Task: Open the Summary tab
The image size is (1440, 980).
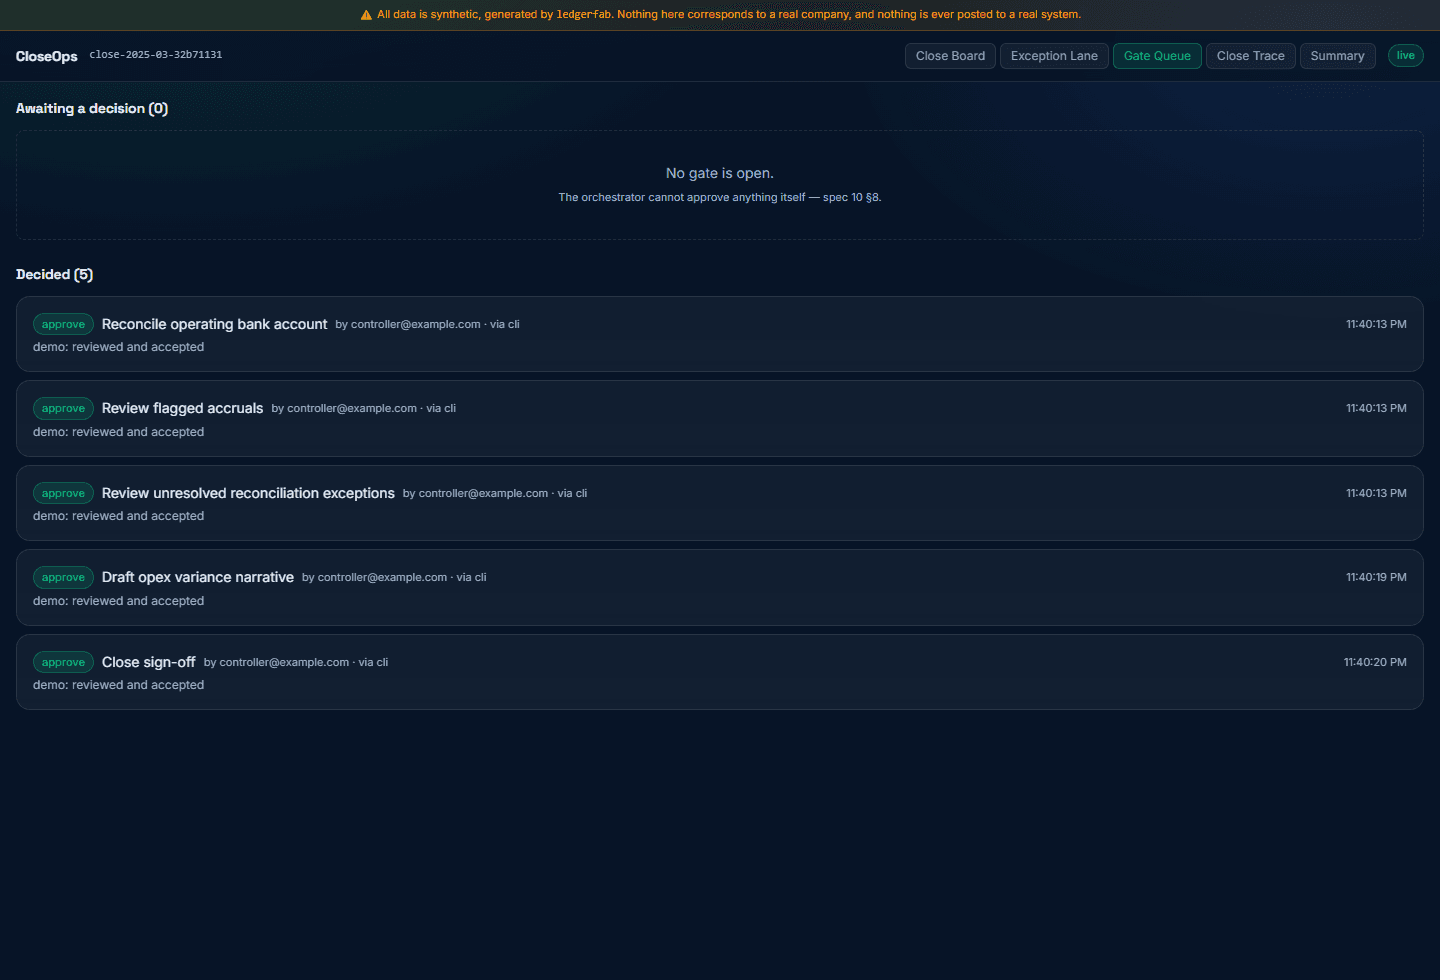Action: [1337, 56]
